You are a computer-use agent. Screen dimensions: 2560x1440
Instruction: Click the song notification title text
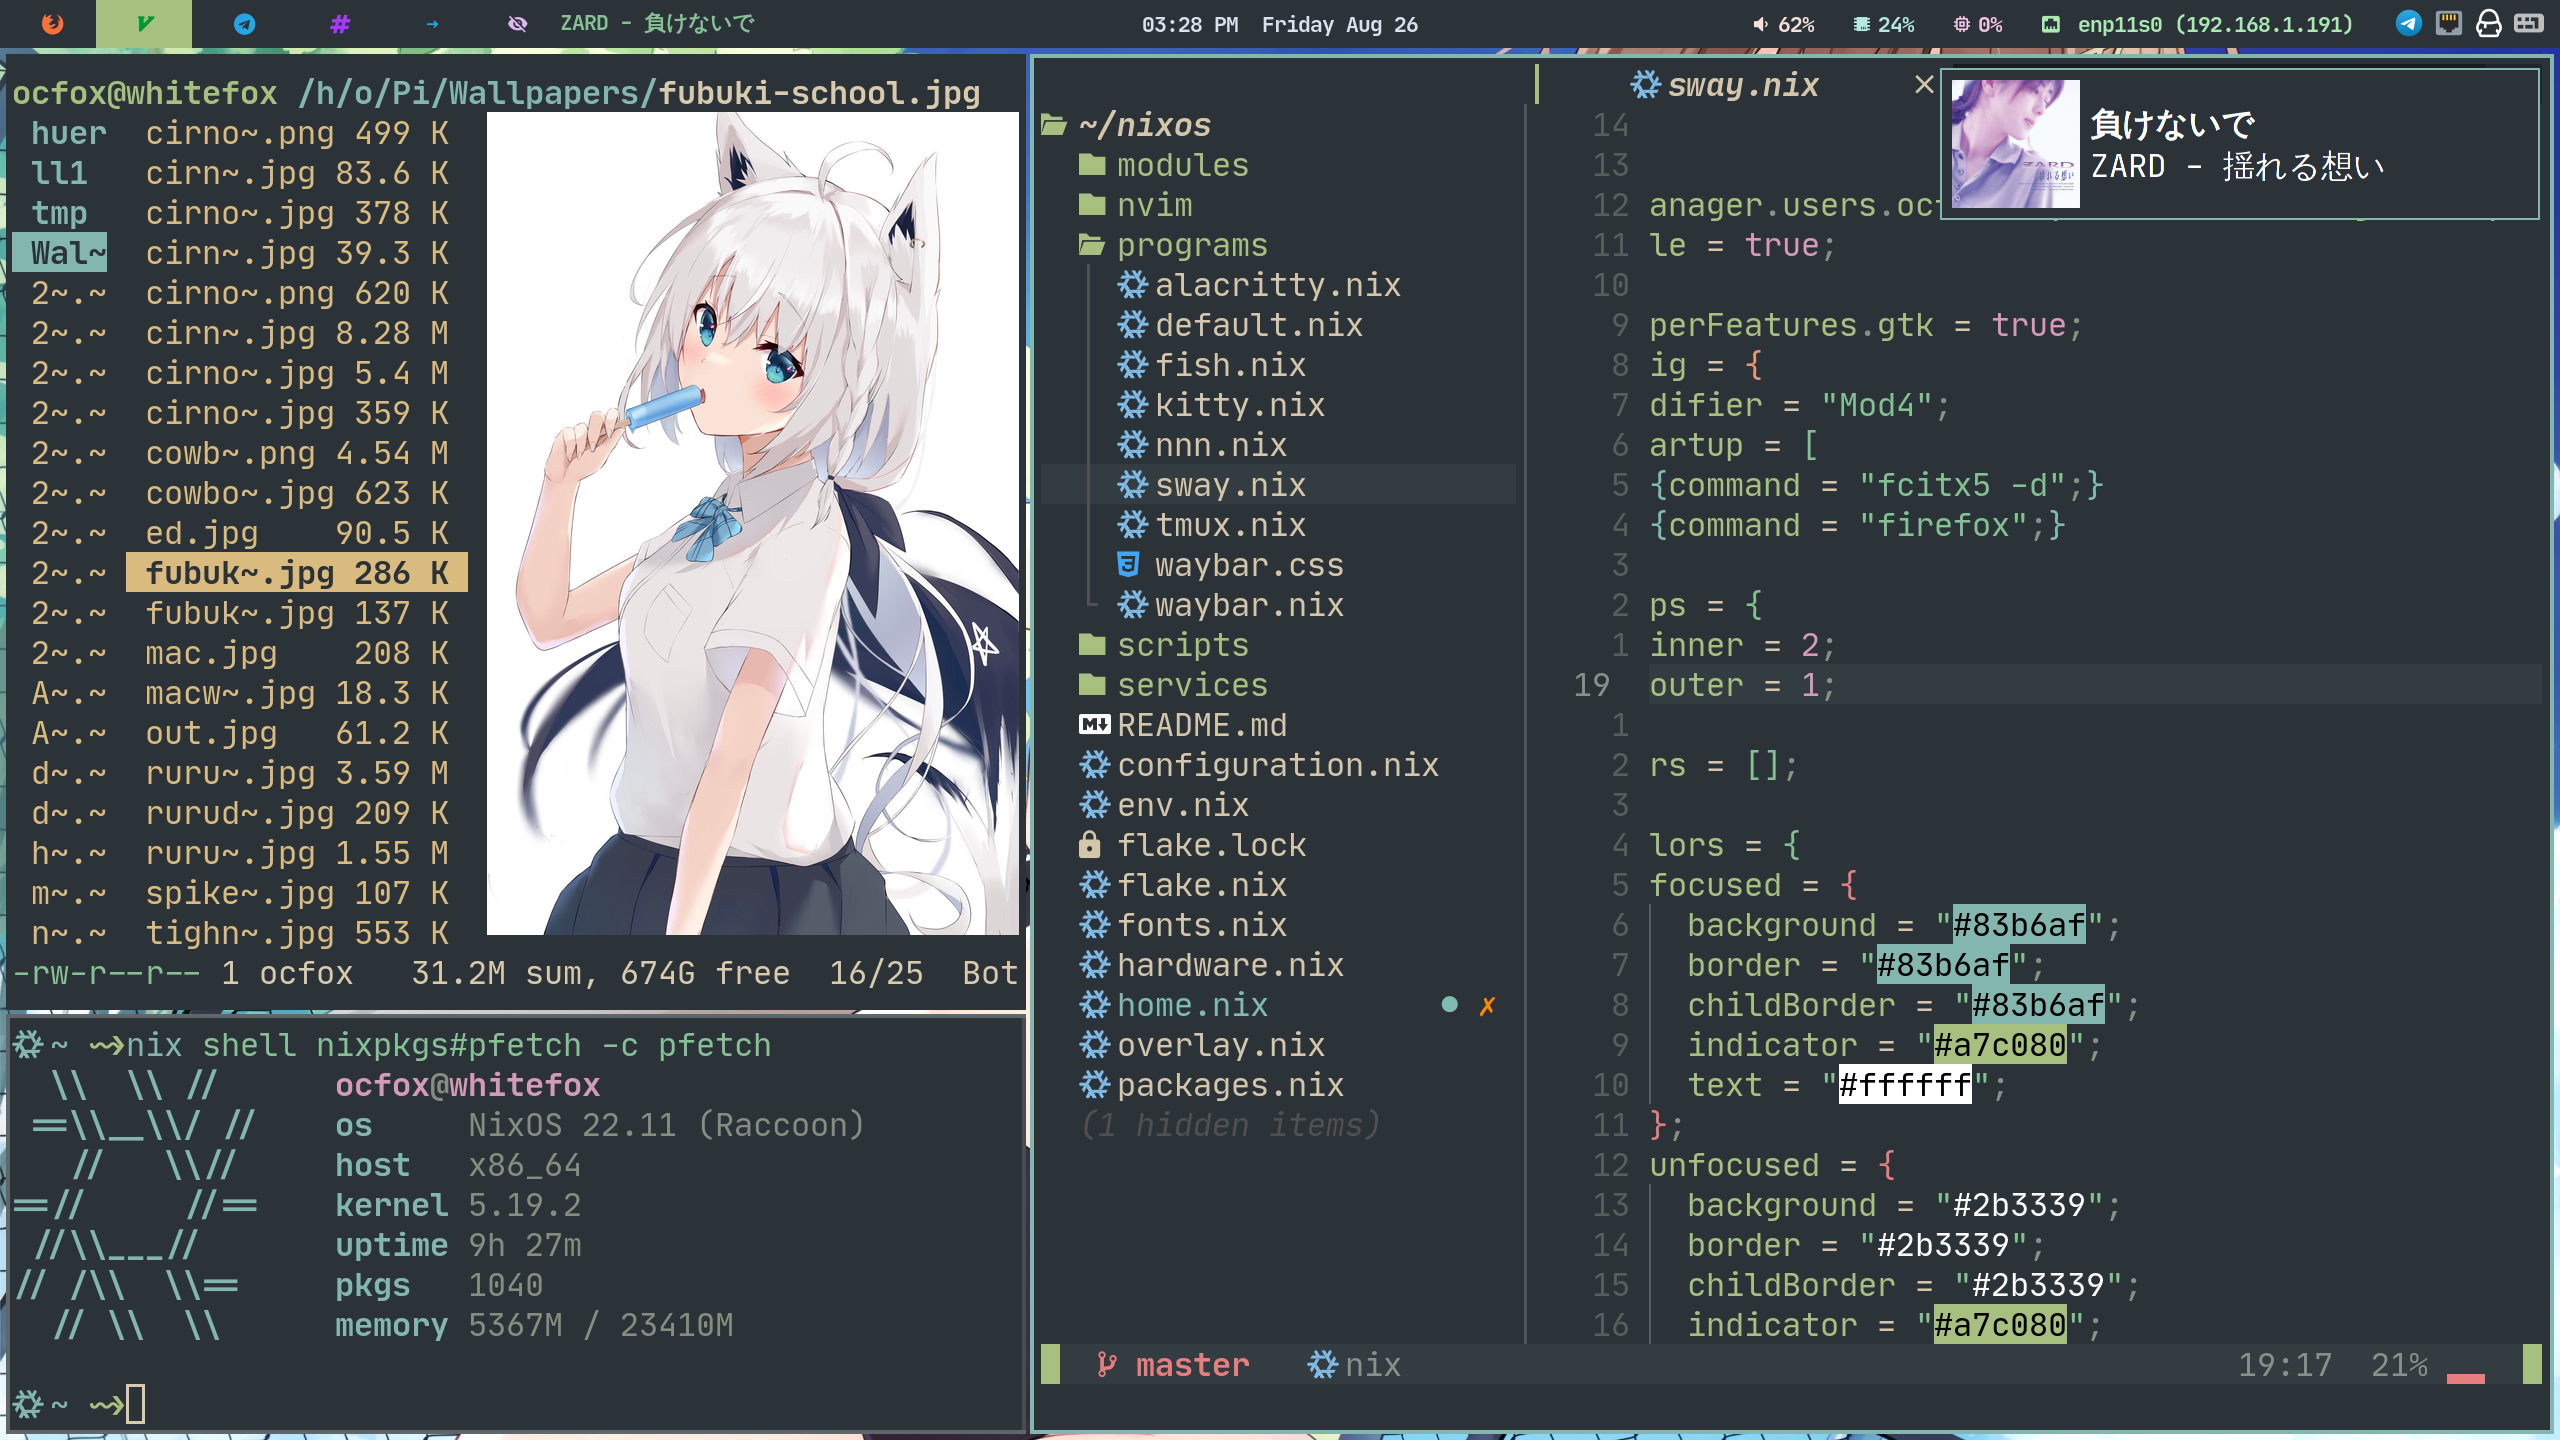2172,125
